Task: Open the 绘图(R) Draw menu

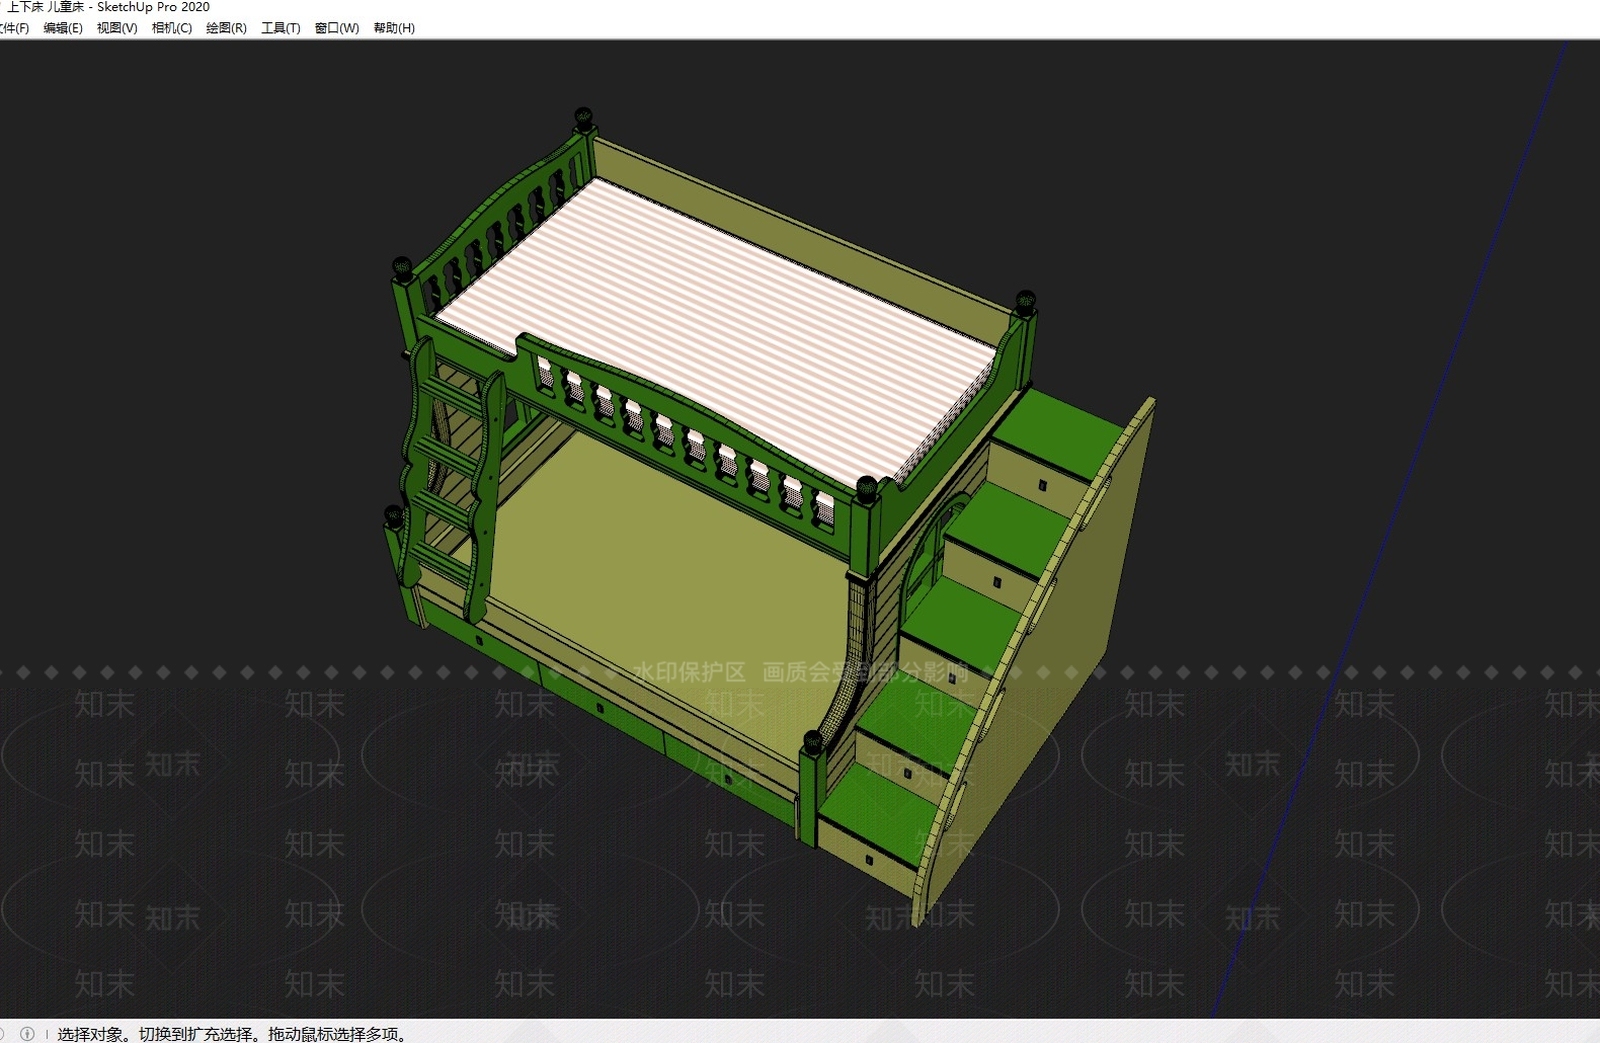Action: pos(226,28)
